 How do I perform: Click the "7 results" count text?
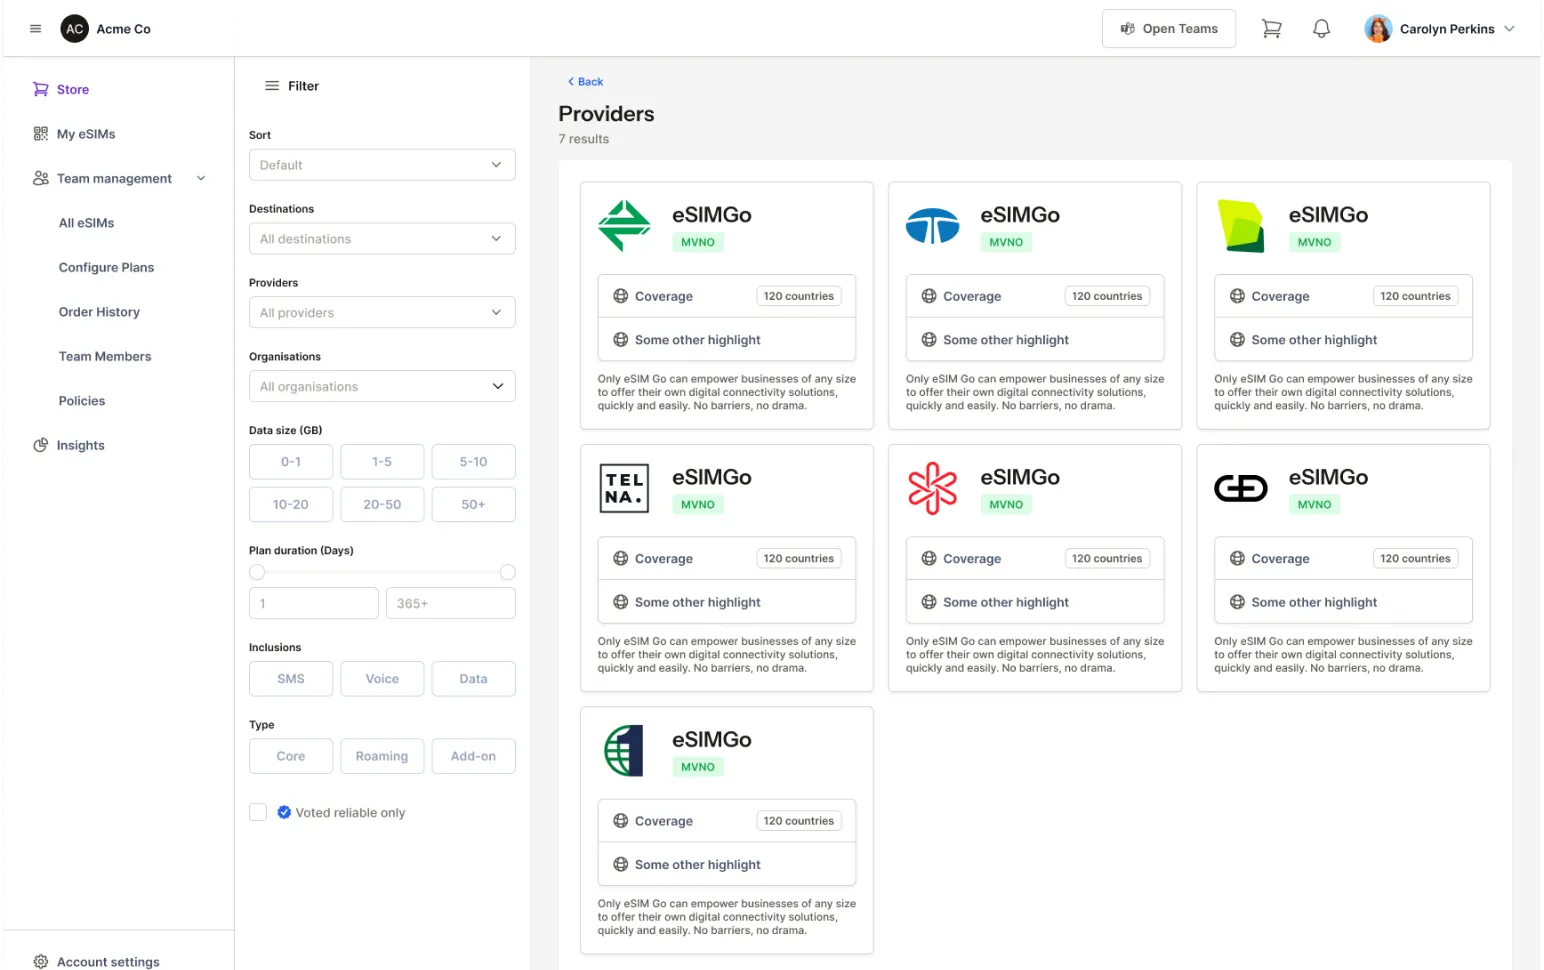tap(584, 139)
